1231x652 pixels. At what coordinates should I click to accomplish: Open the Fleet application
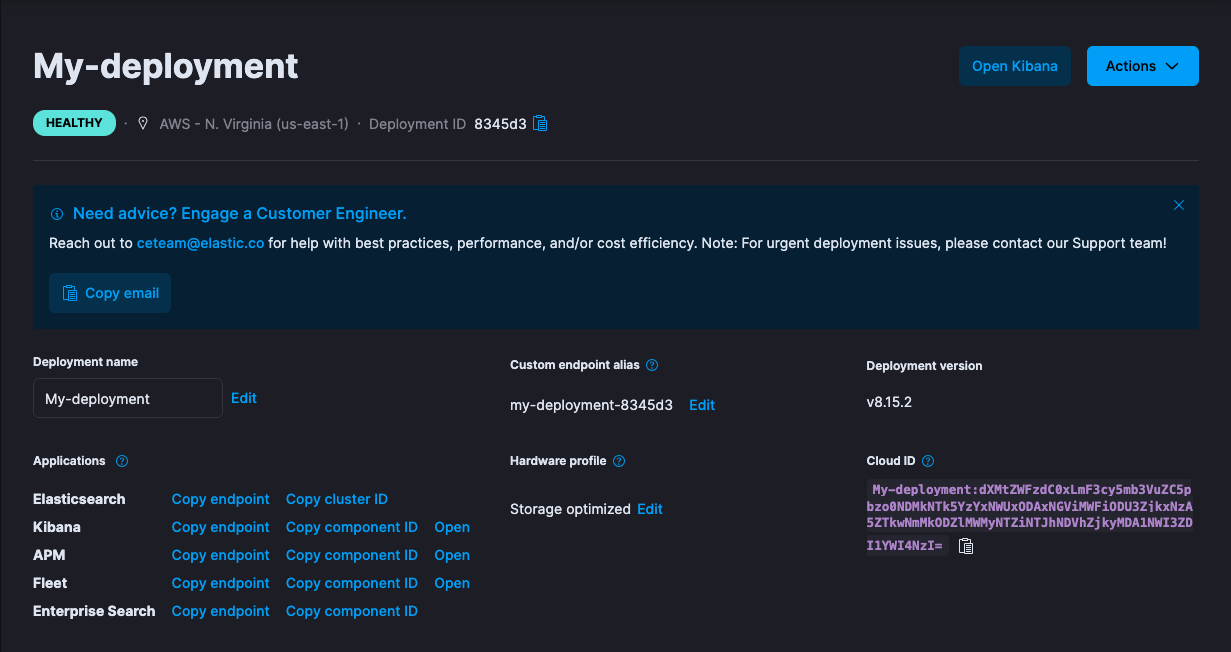point(452,583)
